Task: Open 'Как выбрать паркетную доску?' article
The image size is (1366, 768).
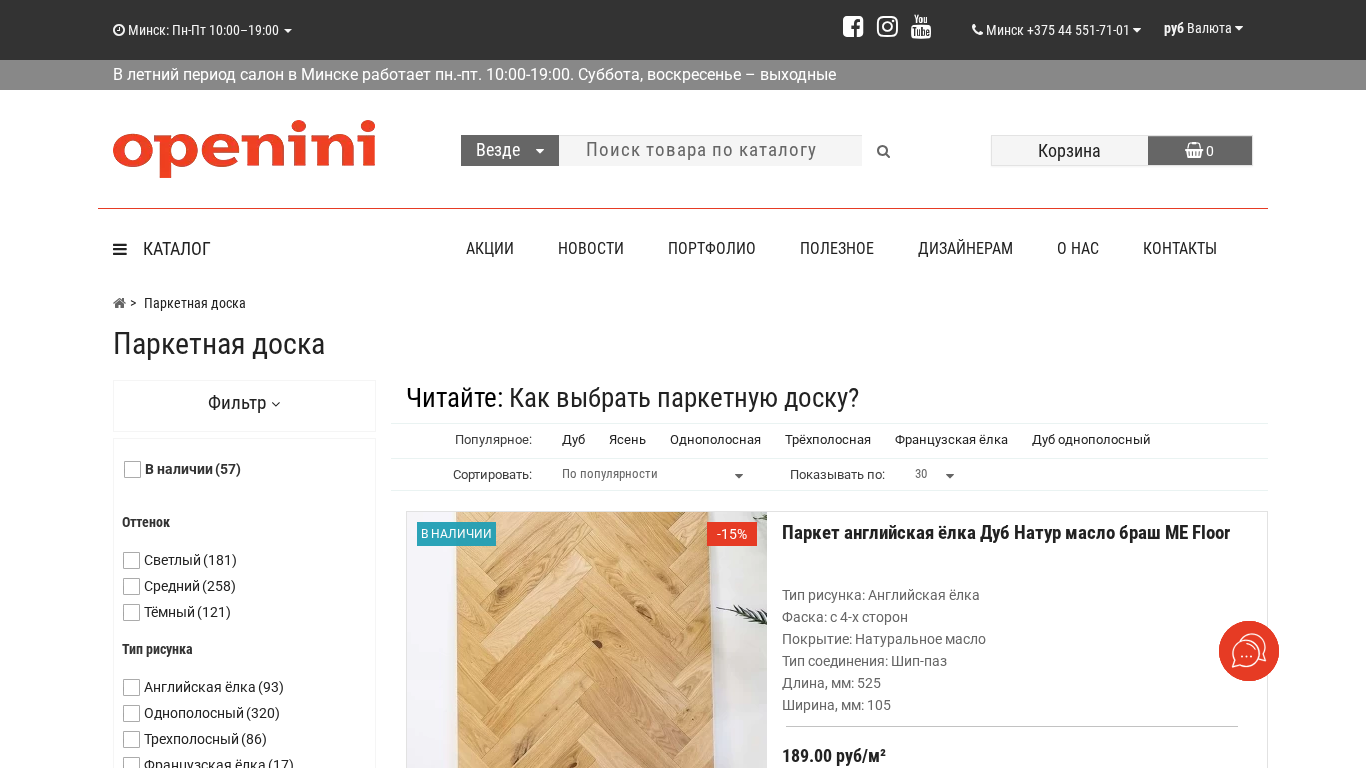Action: pyautogui.click(x=684, y=398)
